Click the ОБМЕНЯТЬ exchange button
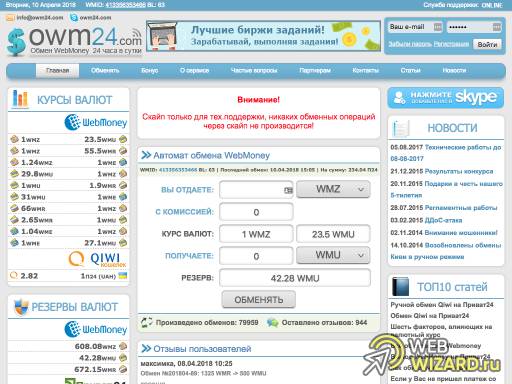This screenshot has width=512, height=384. pyautogui.click(x=259, y=300)
